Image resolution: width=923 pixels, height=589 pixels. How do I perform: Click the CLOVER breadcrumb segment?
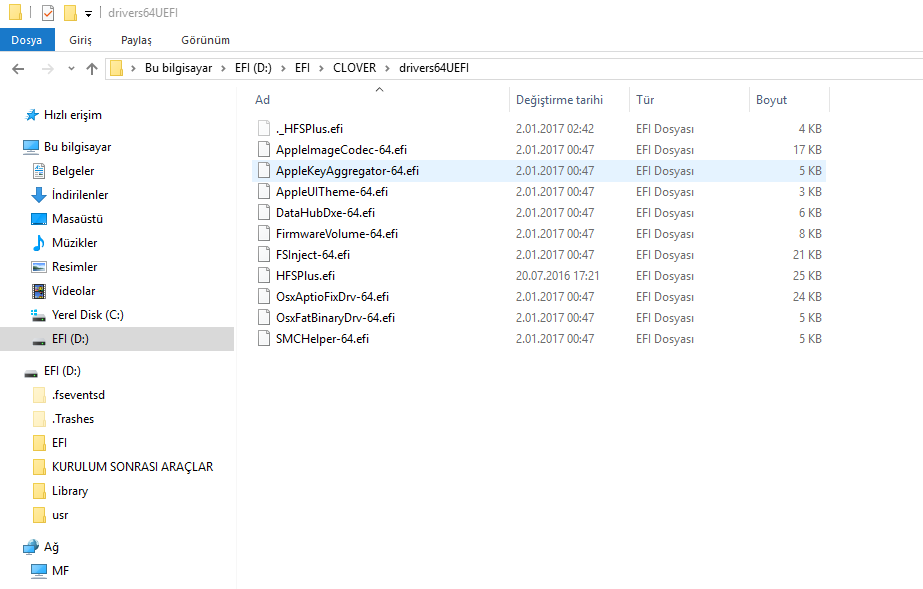click(354, 68)
